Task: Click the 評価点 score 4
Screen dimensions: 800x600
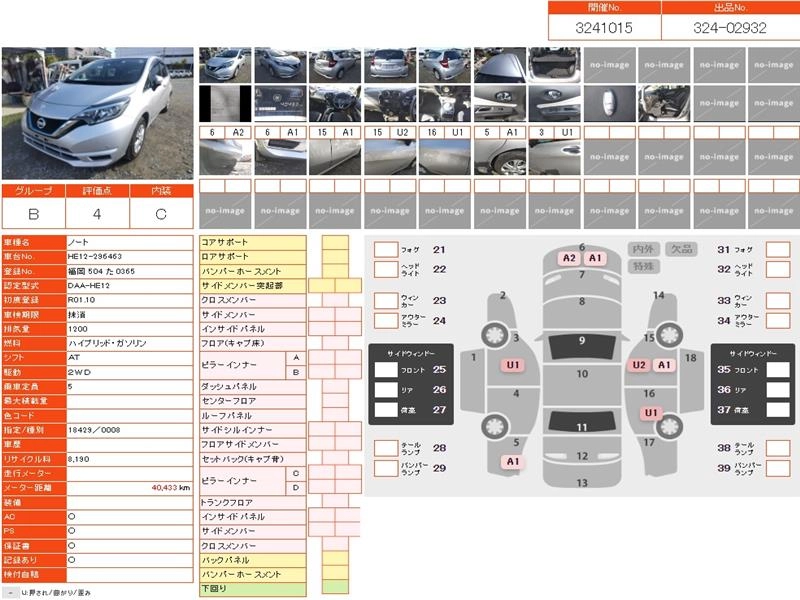Action: (97, 214)
